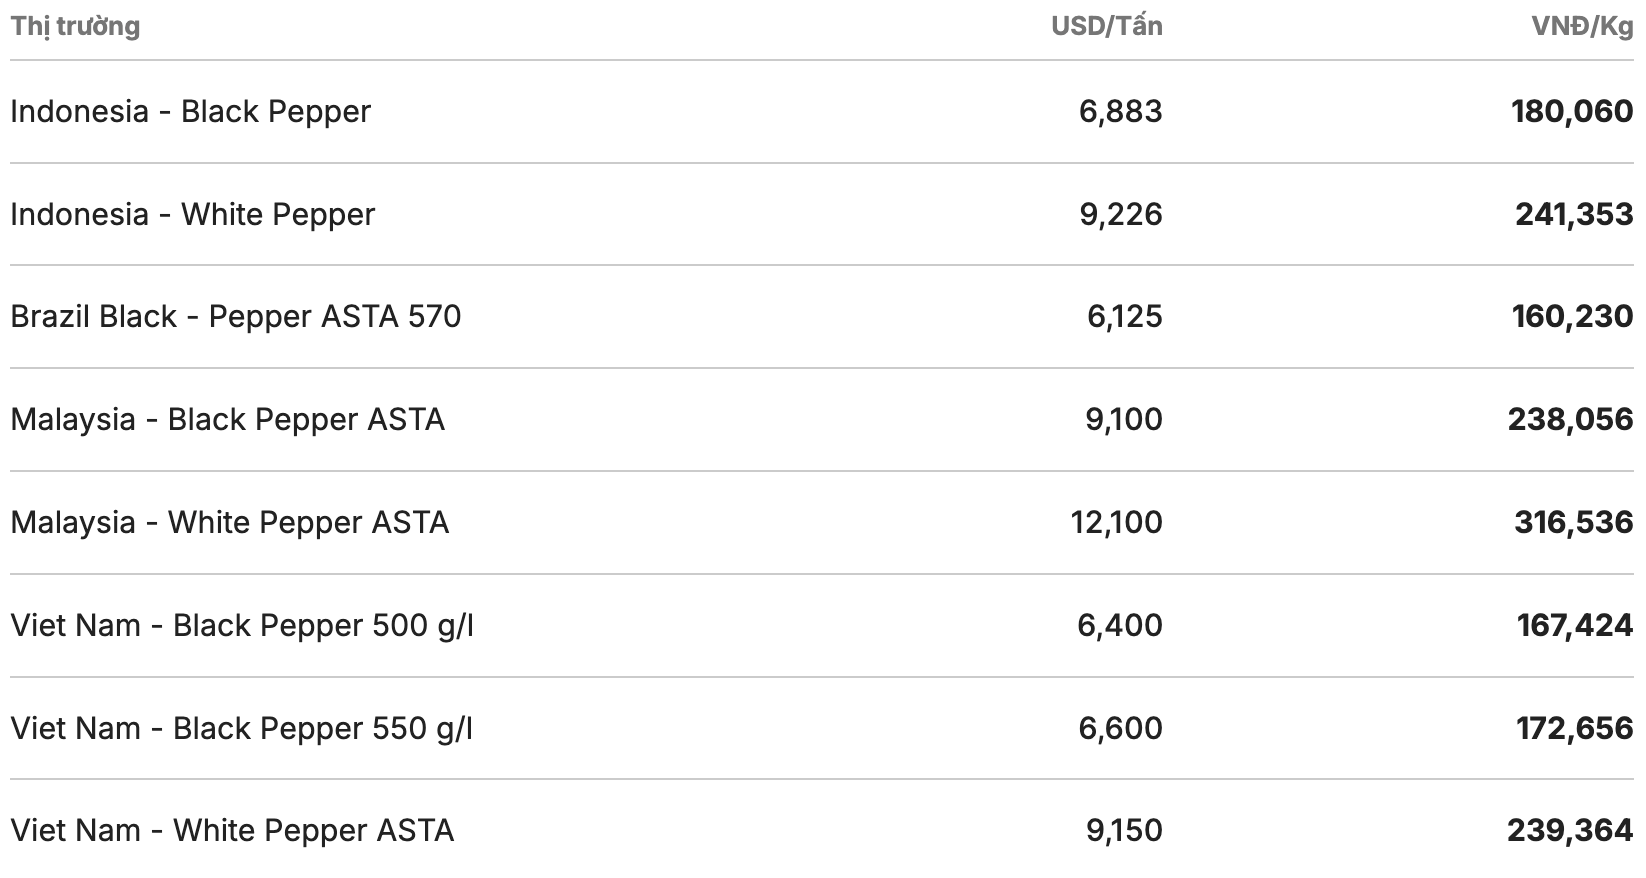The width and height of the screenshot is (1646, 878).
Task: Select Malaysia - Black Pepper ASTA row
Action: pyautogui.click(x=227, y=419)
